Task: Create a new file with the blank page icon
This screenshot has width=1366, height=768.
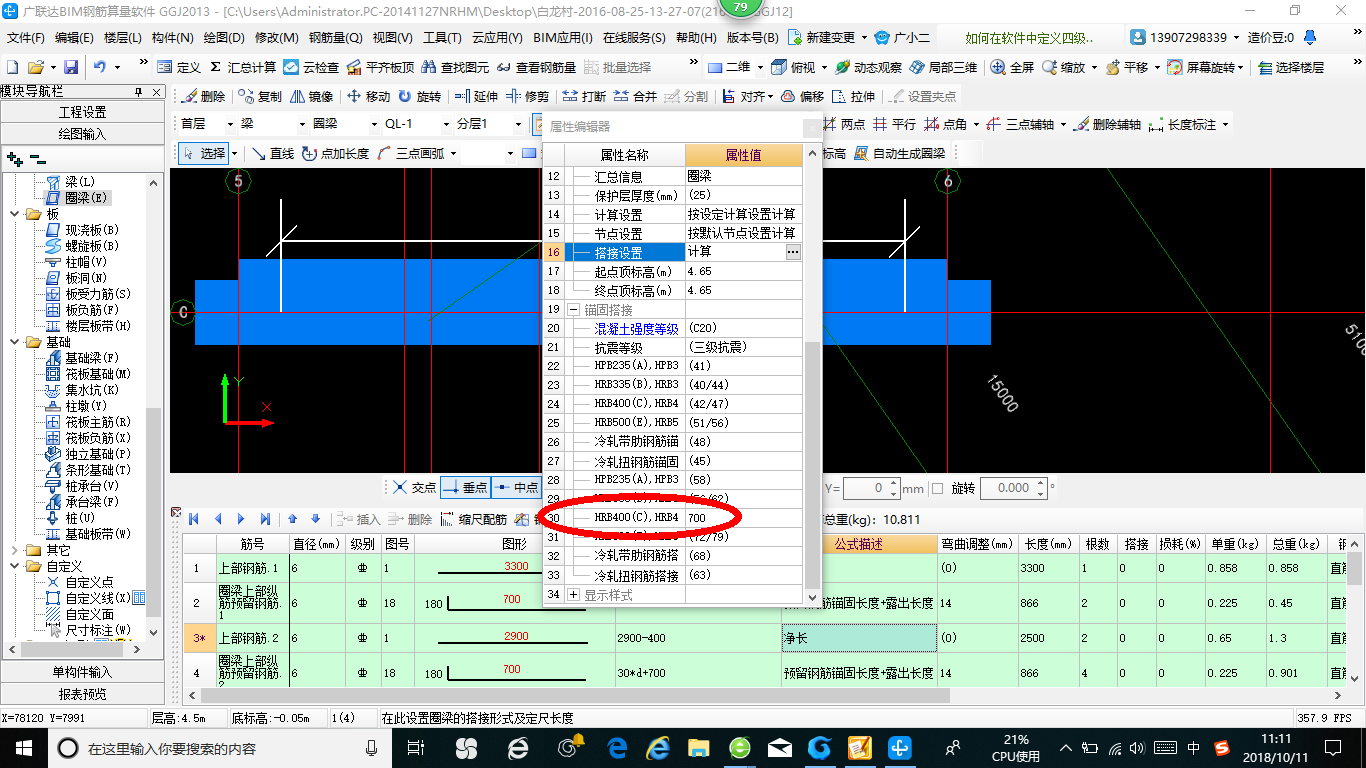Action: click(x=12, y=67)
